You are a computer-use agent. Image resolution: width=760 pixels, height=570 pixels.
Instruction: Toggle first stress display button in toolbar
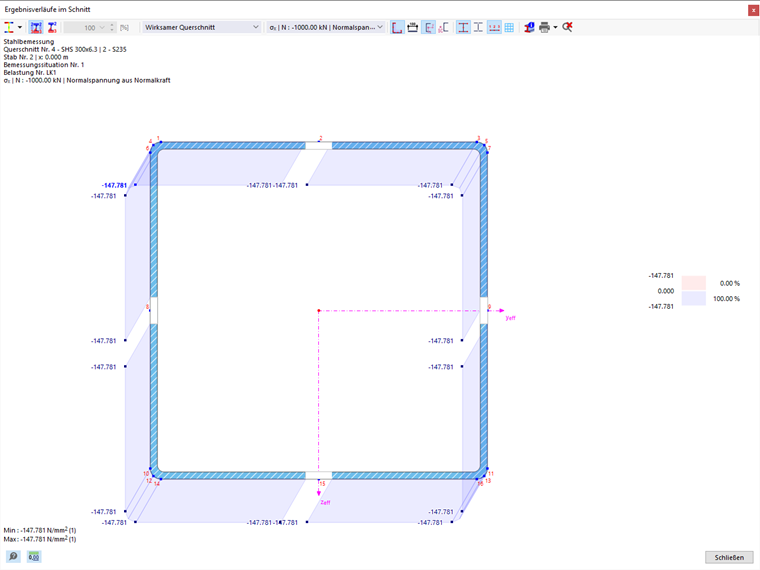click(x=36, y=28)
